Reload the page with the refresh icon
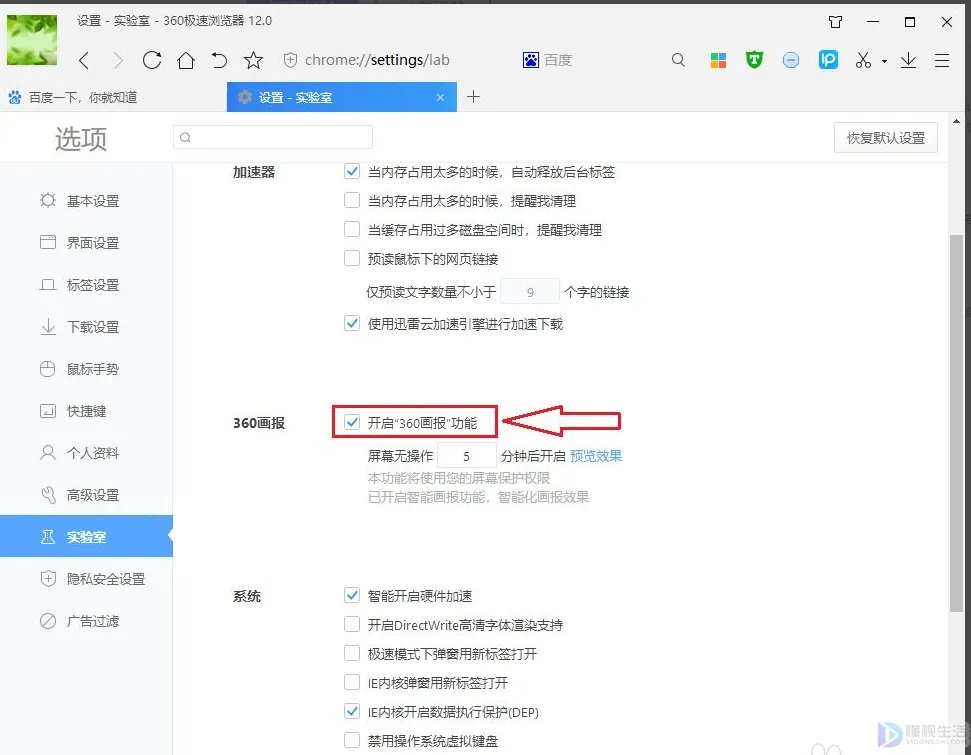This screenshot has width=971, height=755. point(152,60)
